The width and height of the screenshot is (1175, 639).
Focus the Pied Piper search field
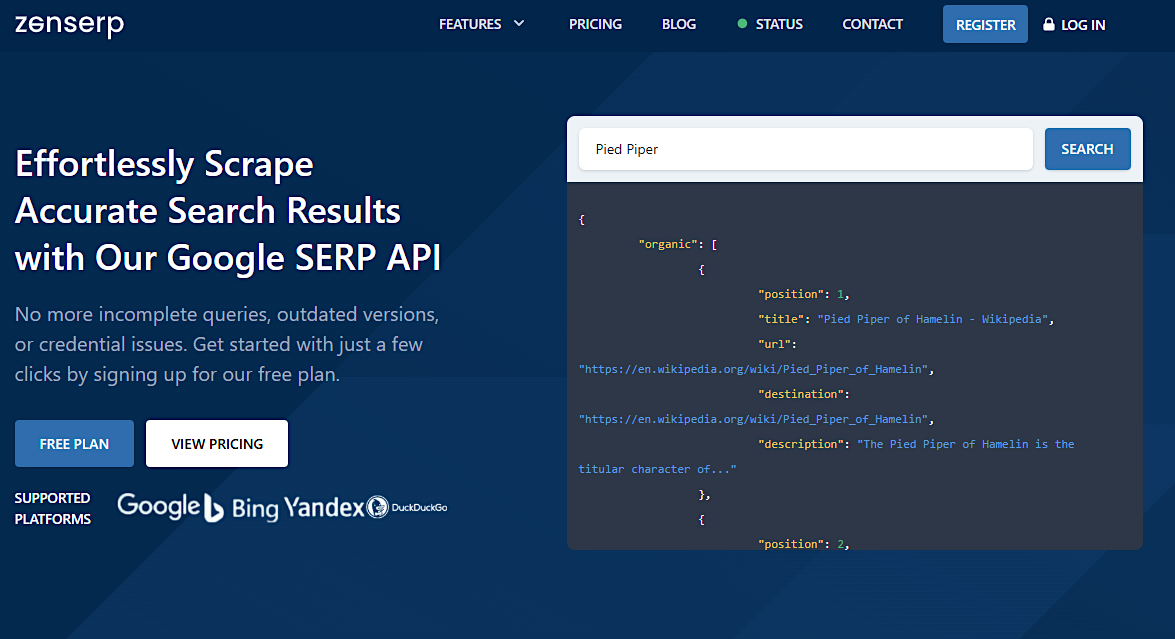click(x=806, y=149)
